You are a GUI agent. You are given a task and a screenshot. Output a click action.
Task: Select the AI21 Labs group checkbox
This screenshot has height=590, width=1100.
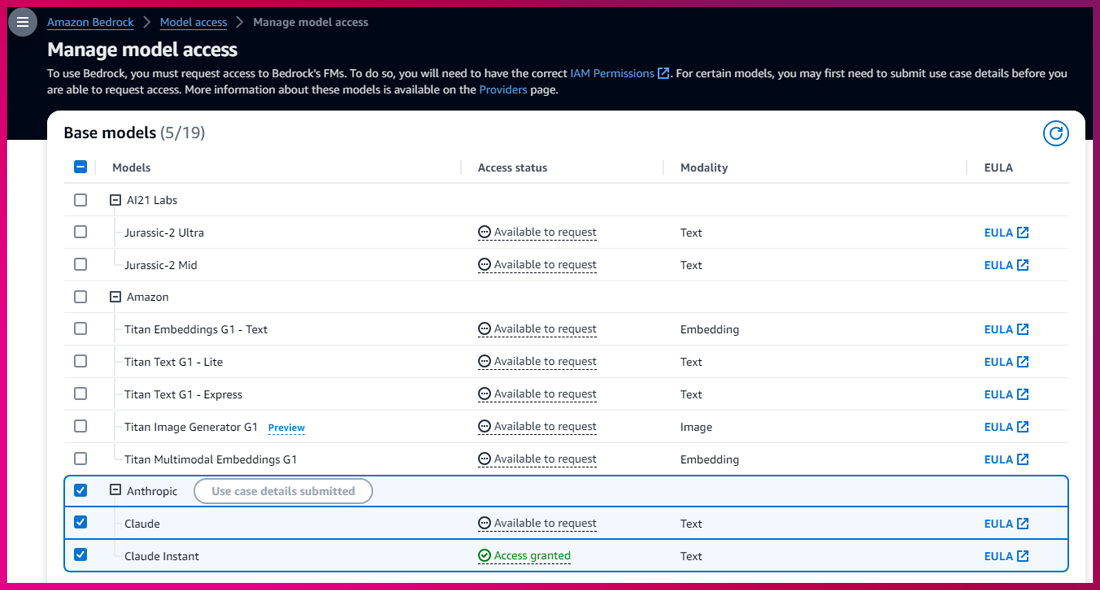point(81,200)
